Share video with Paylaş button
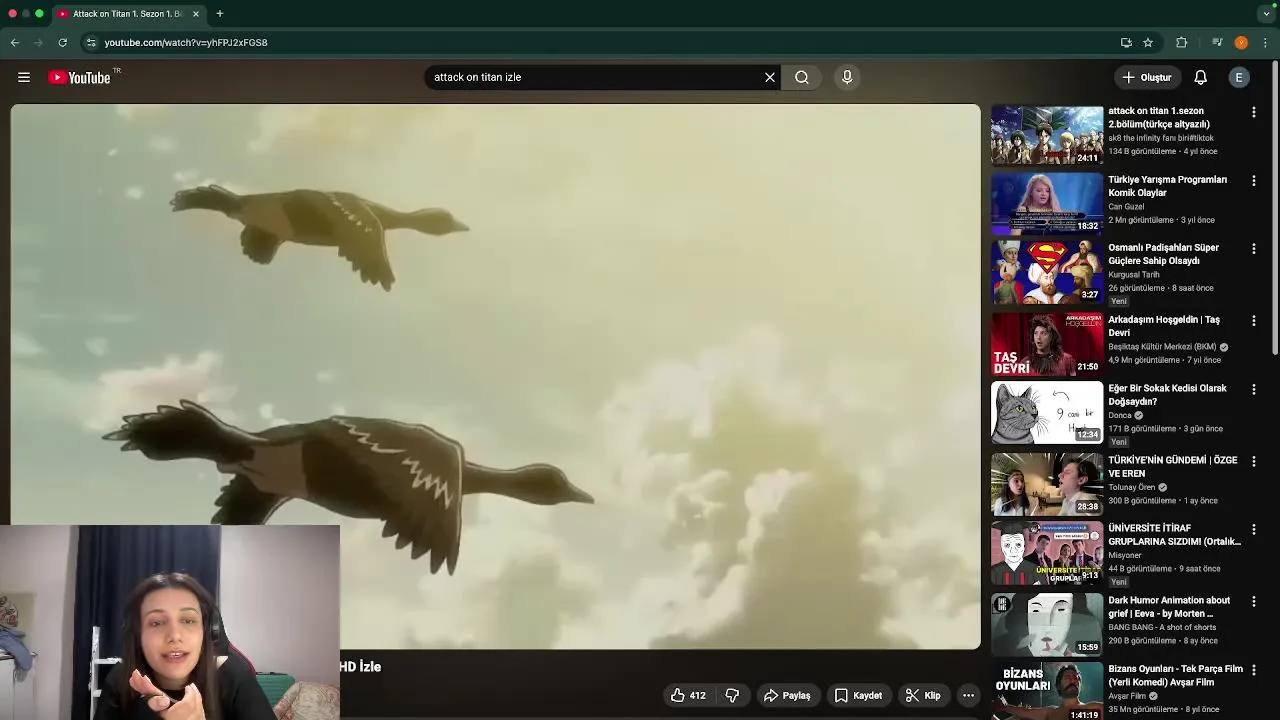 click(x=787, y=695)
